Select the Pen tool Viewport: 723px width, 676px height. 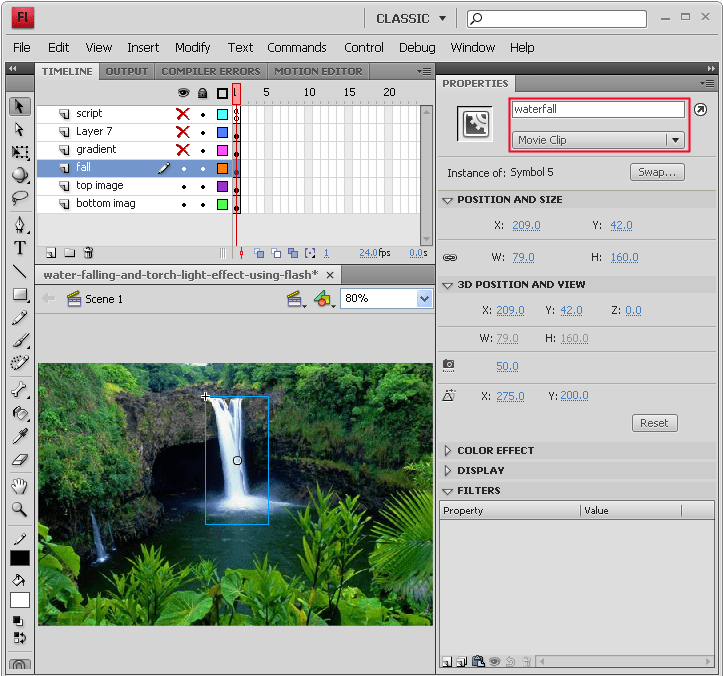[x=19, y=225]
